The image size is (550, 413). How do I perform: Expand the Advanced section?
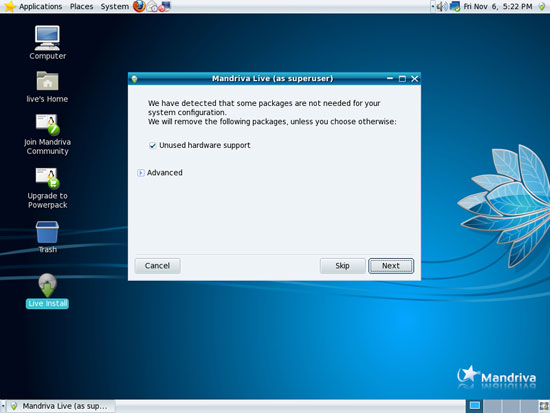tap(141, 173)
